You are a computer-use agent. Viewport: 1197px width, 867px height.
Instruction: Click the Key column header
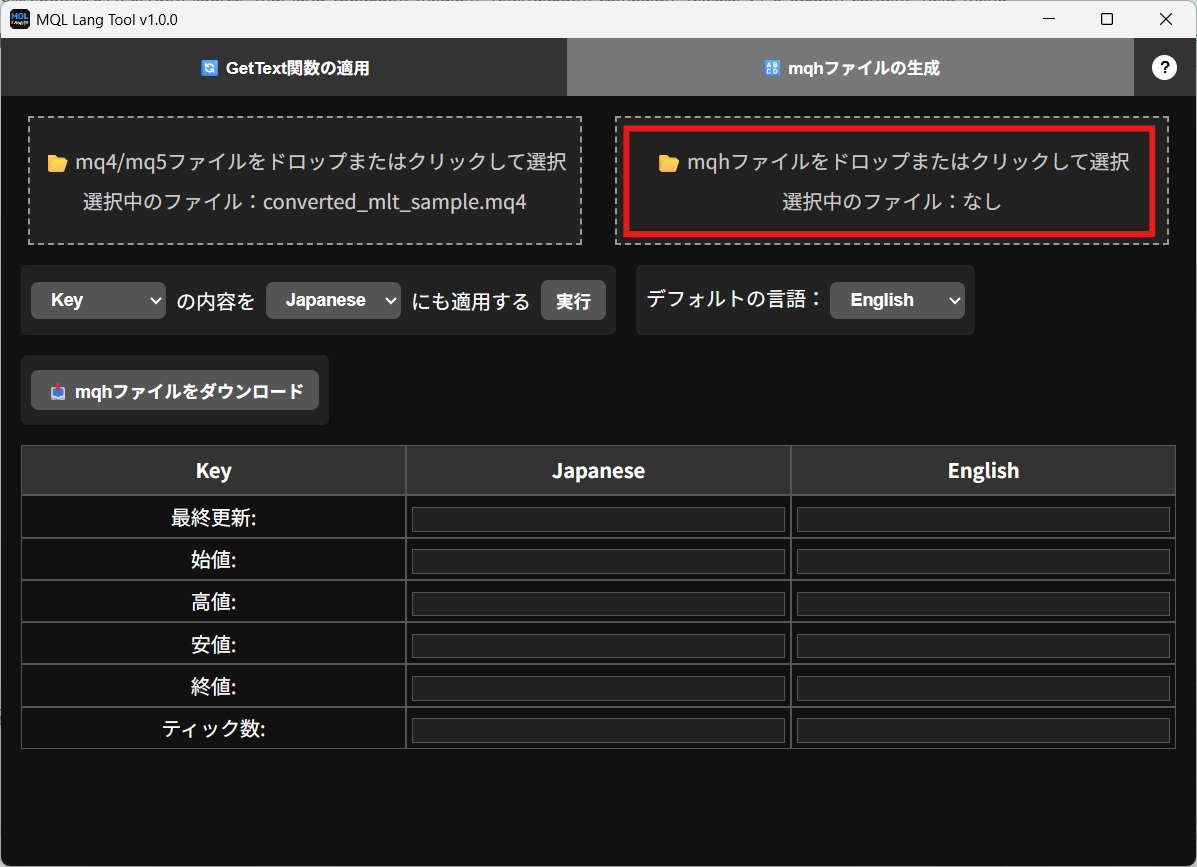click(x=214, y=471)
